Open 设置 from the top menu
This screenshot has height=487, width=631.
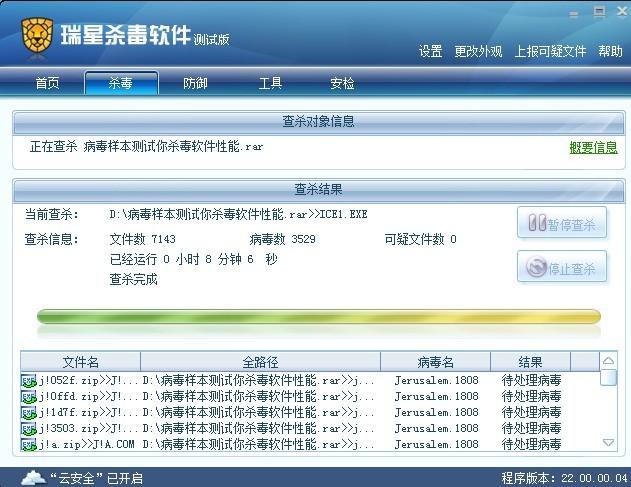point(430,52)
